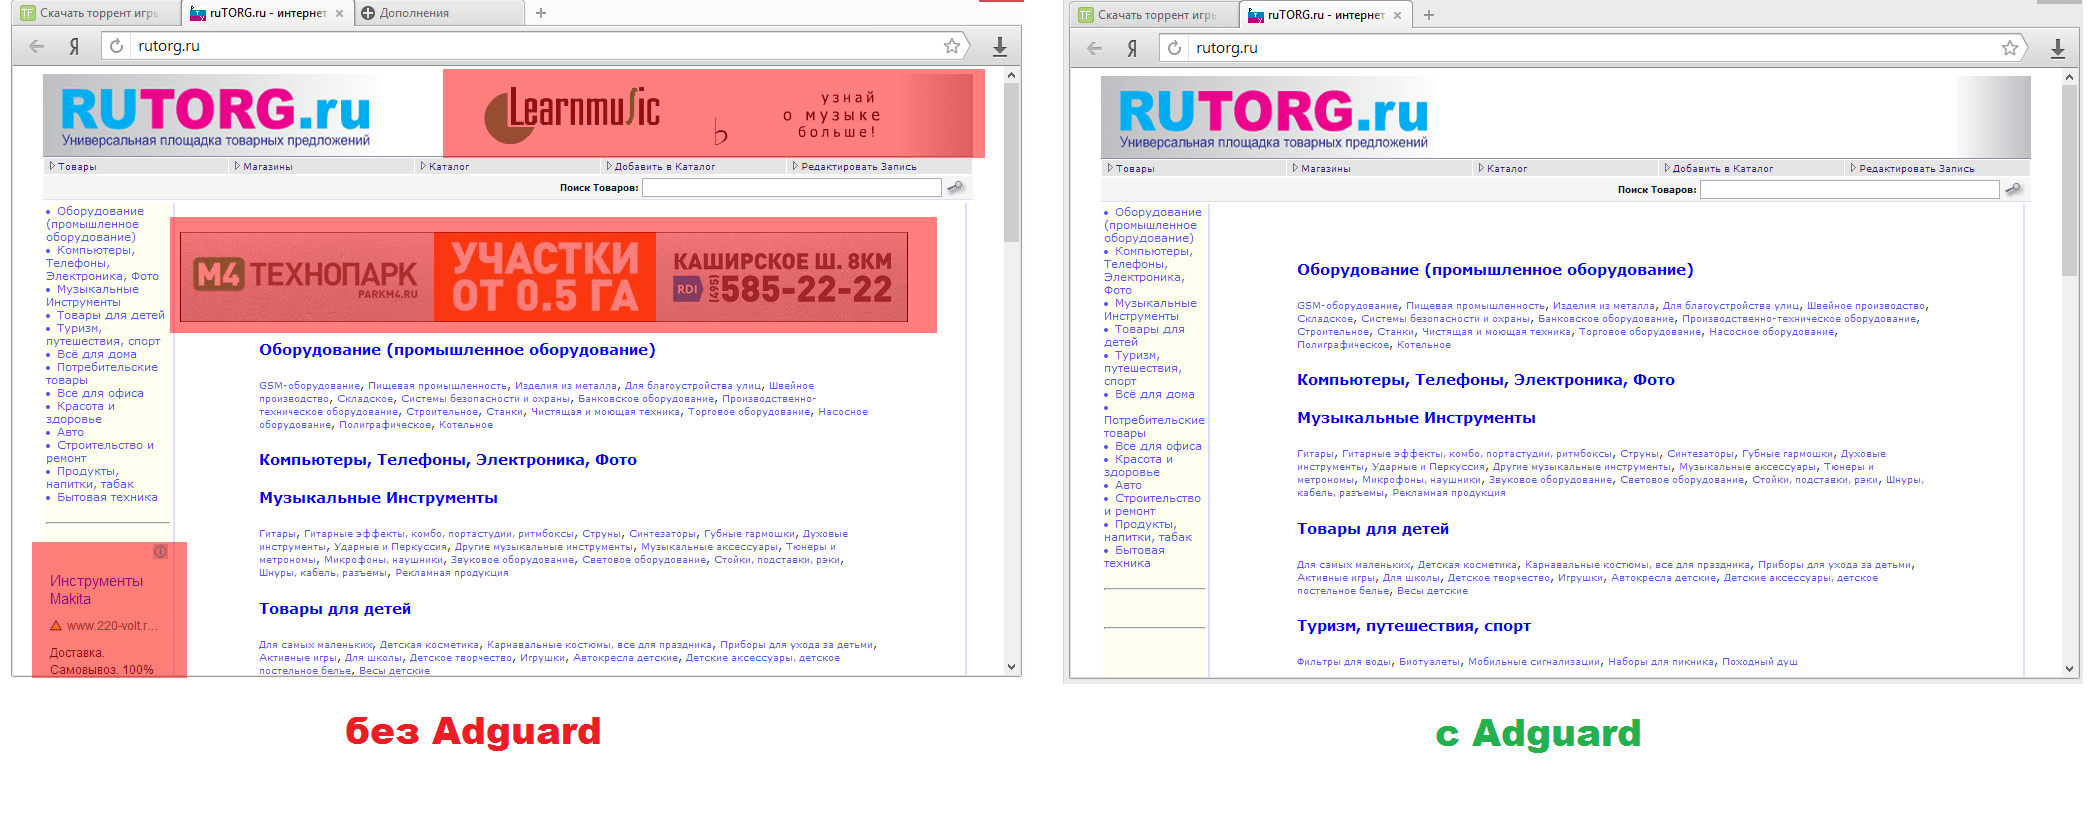
Task: Open Гитары link on right page
Action: pyautogui.click(x=1315, y=454)
